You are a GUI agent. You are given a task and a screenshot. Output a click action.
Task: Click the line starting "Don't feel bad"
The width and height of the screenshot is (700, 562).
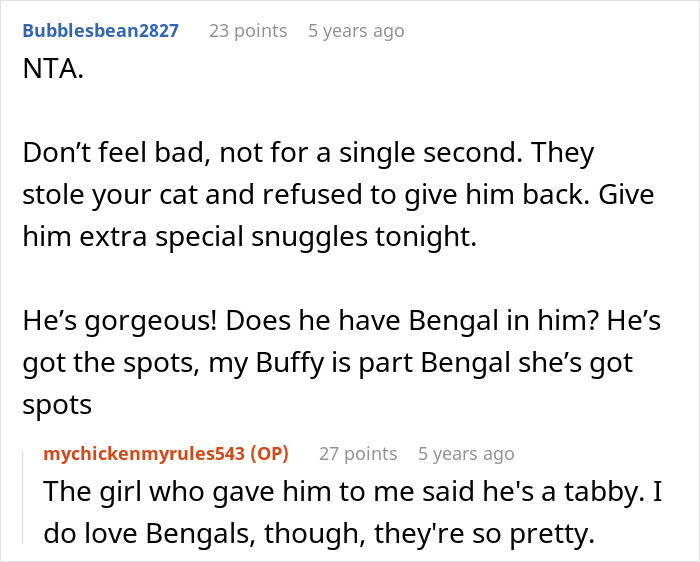tap(308, 153)
